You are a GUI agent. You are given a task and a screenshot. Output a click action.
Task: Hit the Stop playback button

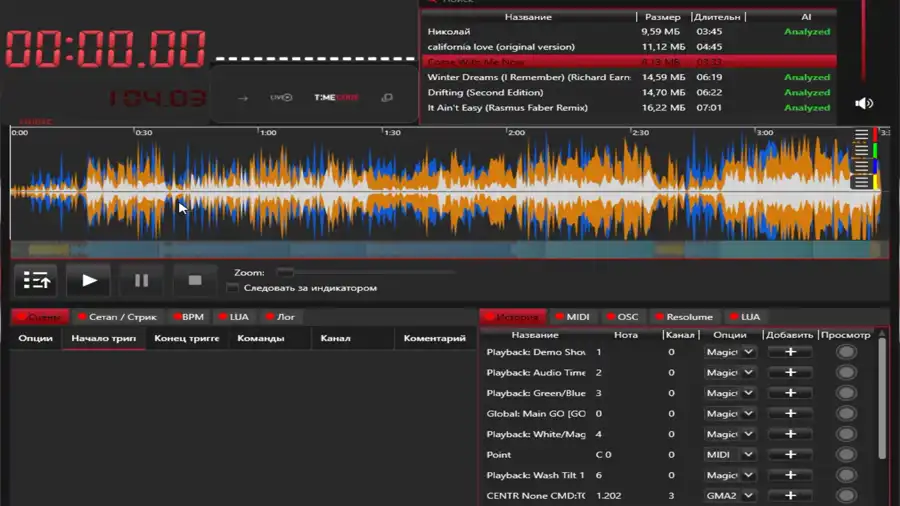pos(195,281)
